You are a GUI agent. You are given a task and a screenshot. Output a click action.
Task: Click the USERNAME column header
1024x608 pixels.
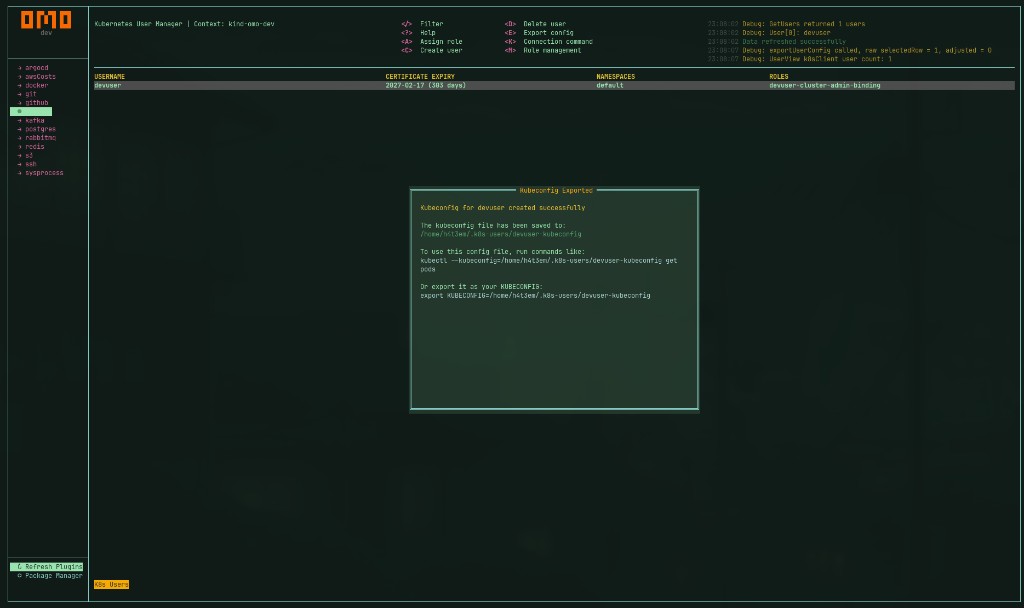point(110,77)
